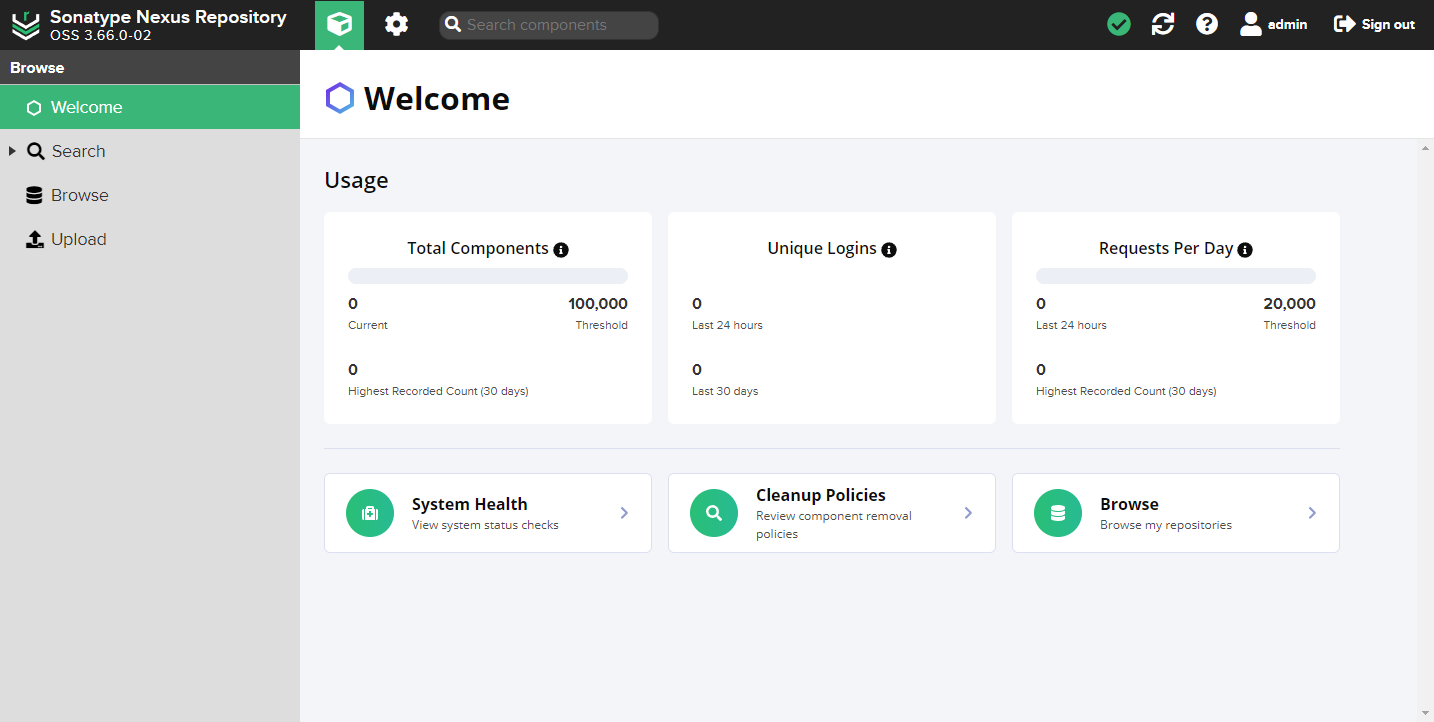The height and width of the screenshot is (722, 1434).
Task: Click the Unique Logins info icon
Action: point(889,249)
